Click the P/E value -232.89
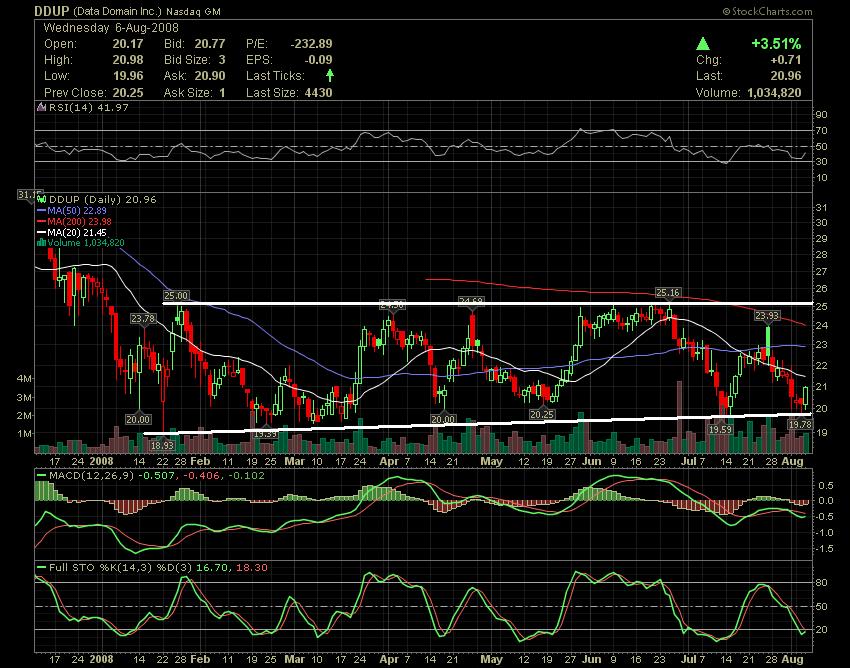The width and height of the screenshot is (850, 668). (311, 44)
